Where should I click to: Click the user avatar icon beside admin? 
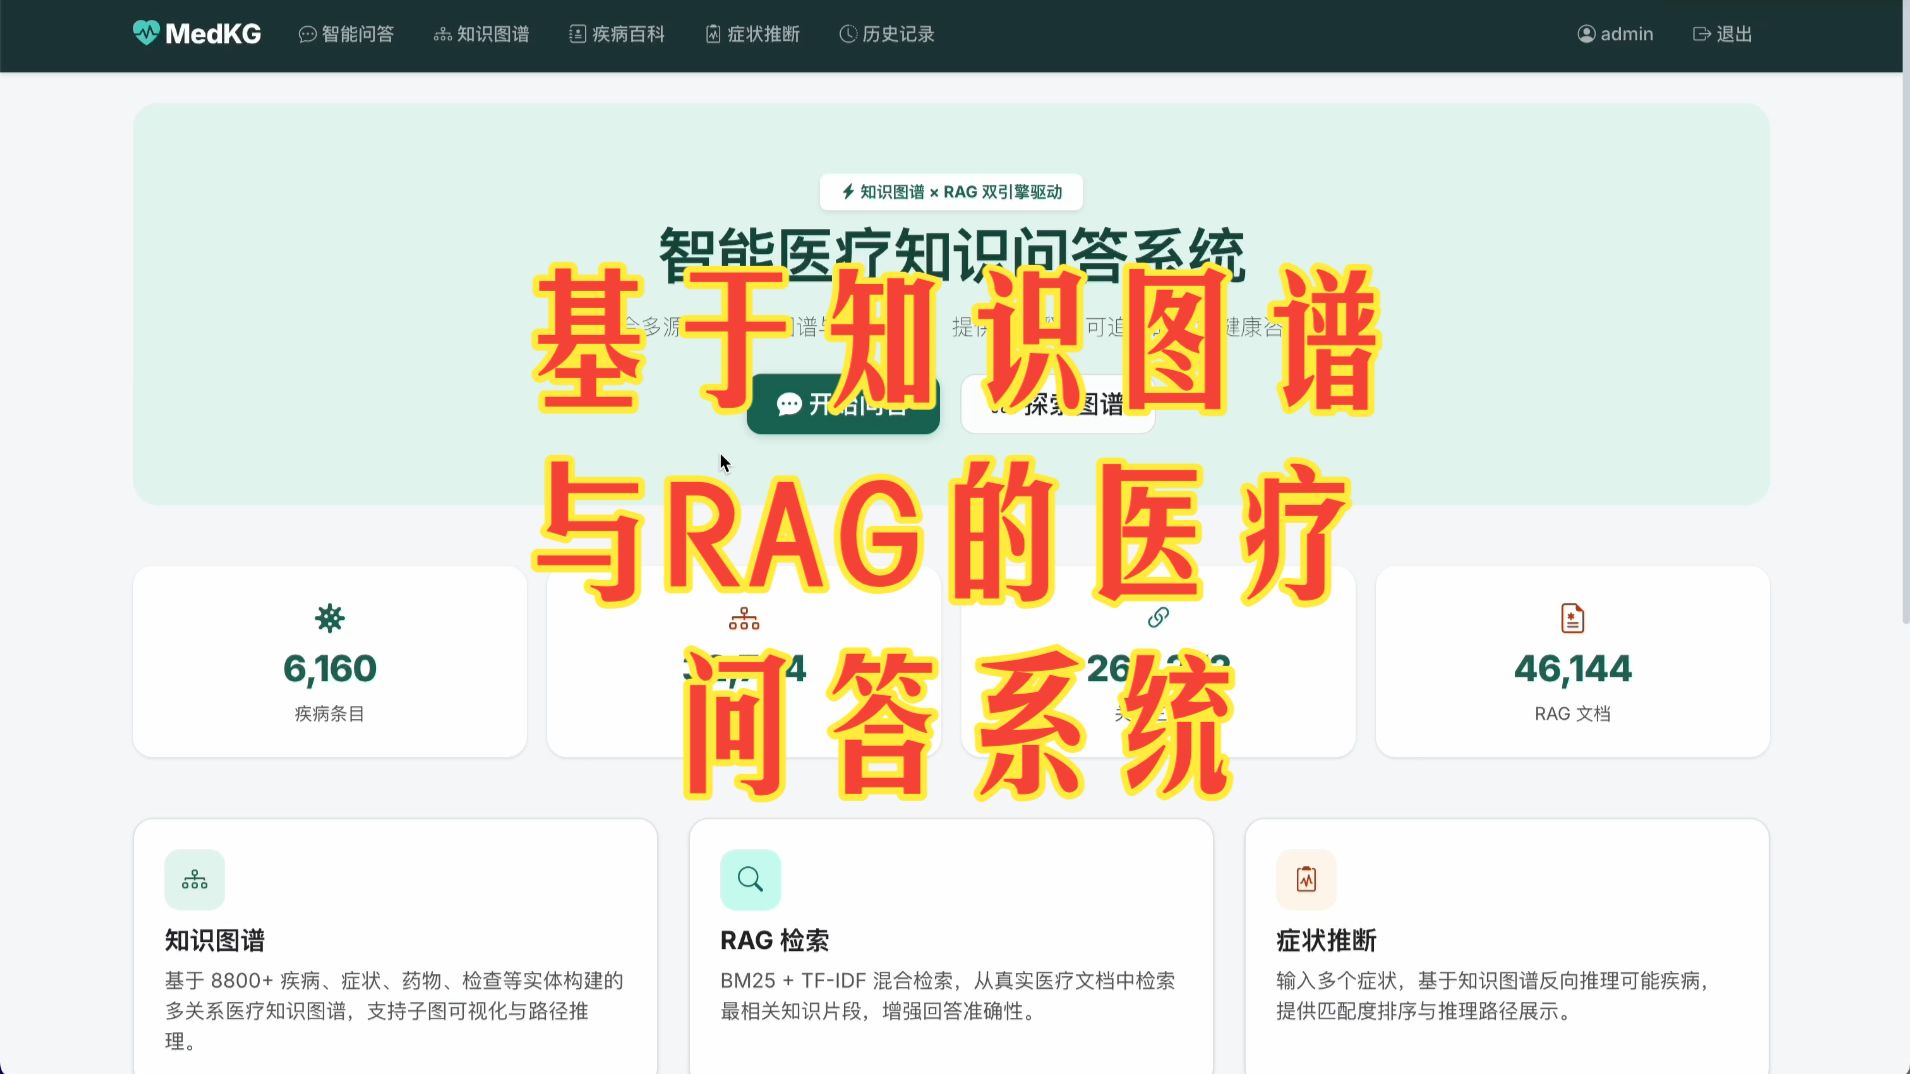tap(1586, 34)
